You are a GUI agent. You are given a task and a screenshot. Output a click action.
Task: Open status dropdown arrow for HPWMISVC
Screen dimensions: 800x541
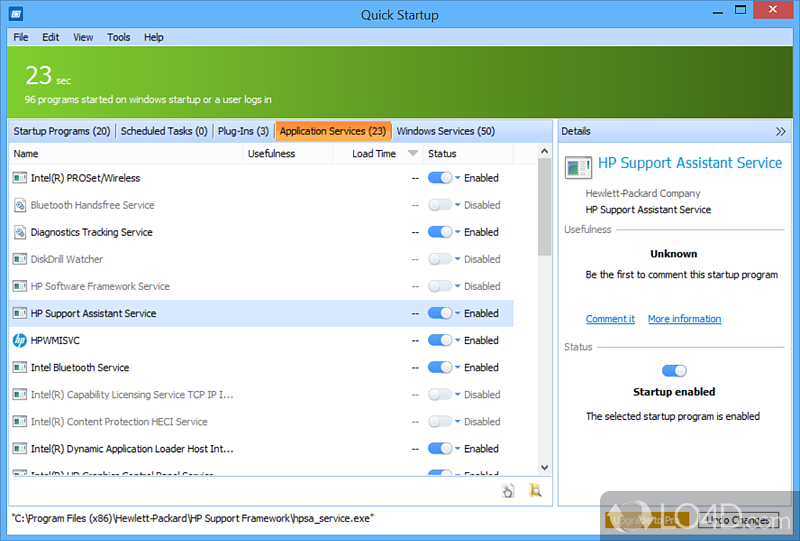click(458, 340)
